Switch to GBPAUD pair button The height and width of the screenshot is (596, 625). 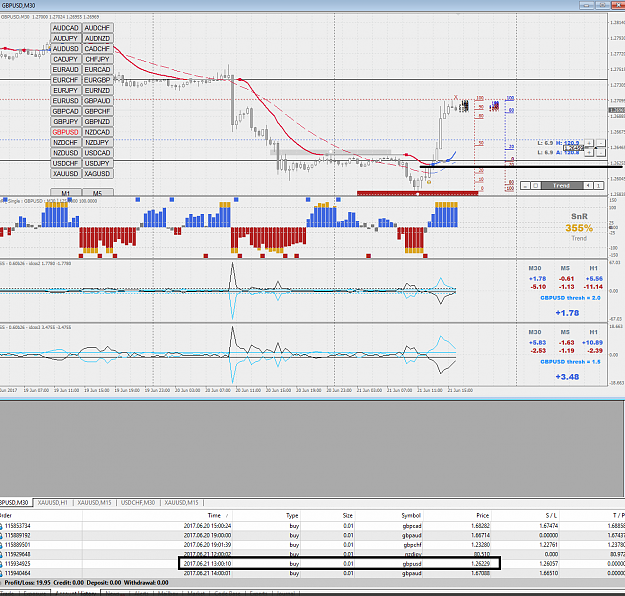click(97, 101)
